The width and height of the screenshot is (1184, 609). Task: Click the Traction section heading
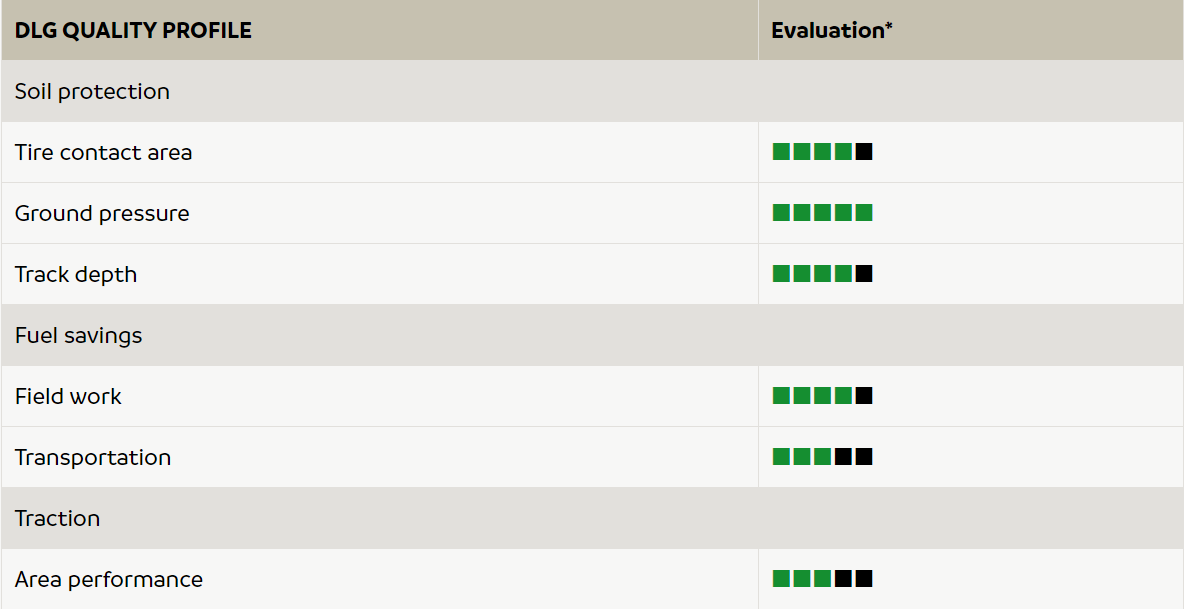pyautogui.click(x=57, y=518)
